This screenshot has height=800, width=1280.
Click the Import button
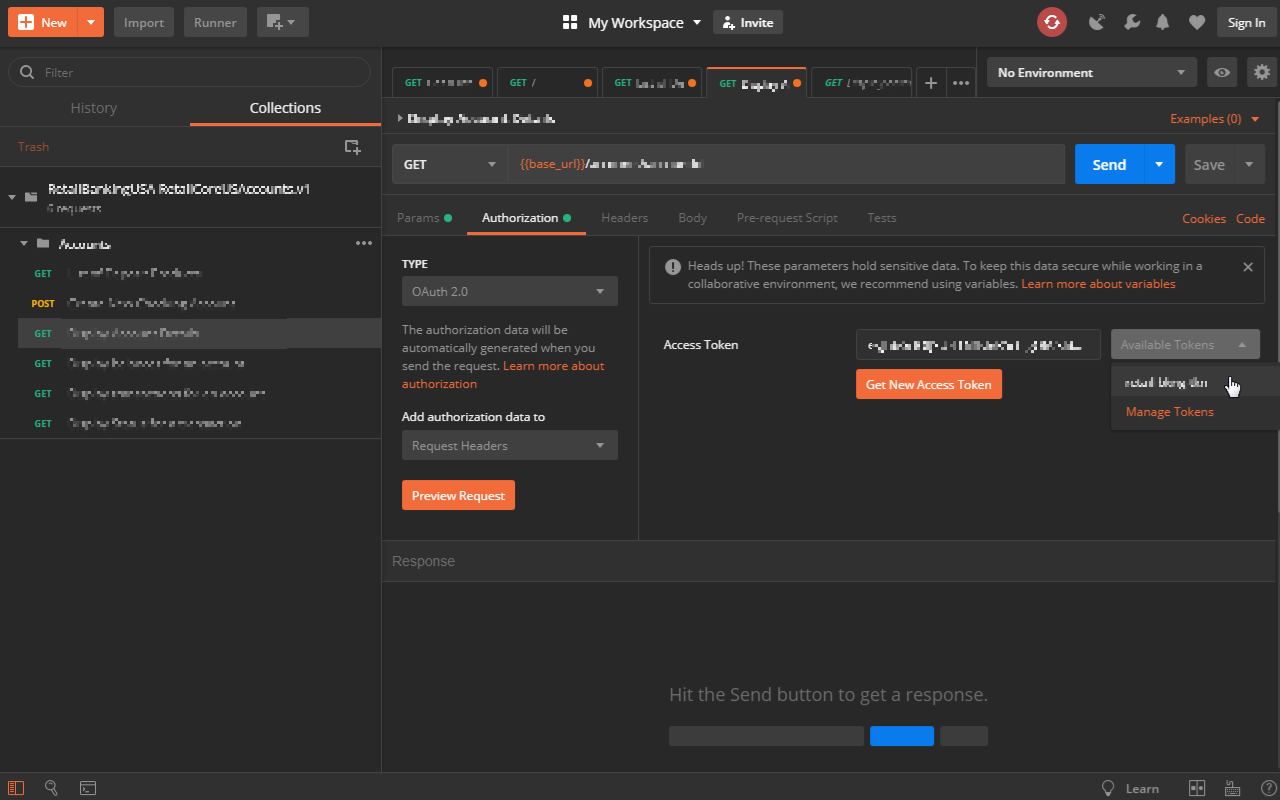(144, 22)
